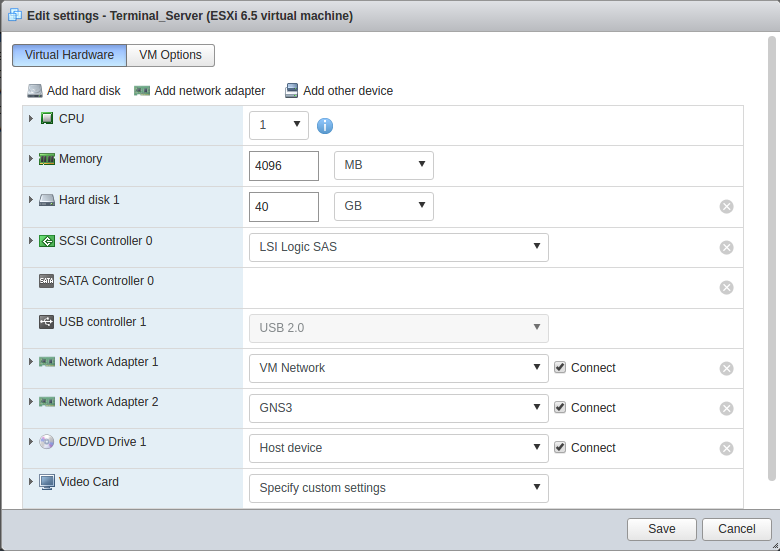Click the Hard disk 1 drive icon

[47, 200]
